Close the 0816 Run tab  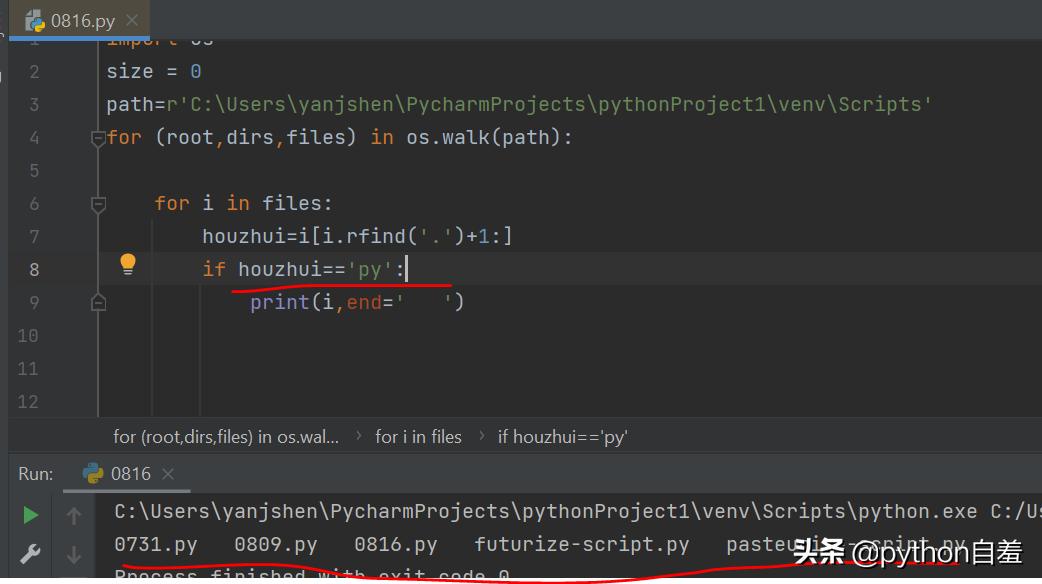point(168,474)
